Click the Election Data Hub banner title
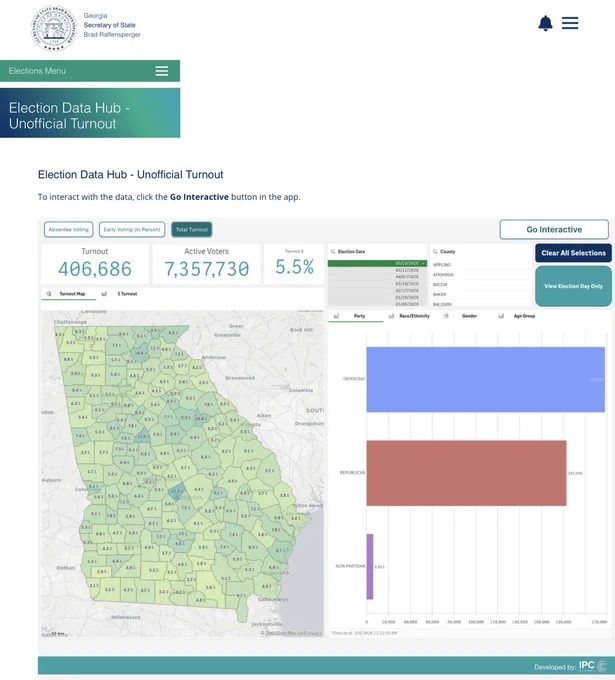615x680 pixels. pyautogui.click(x=69, y=115)
